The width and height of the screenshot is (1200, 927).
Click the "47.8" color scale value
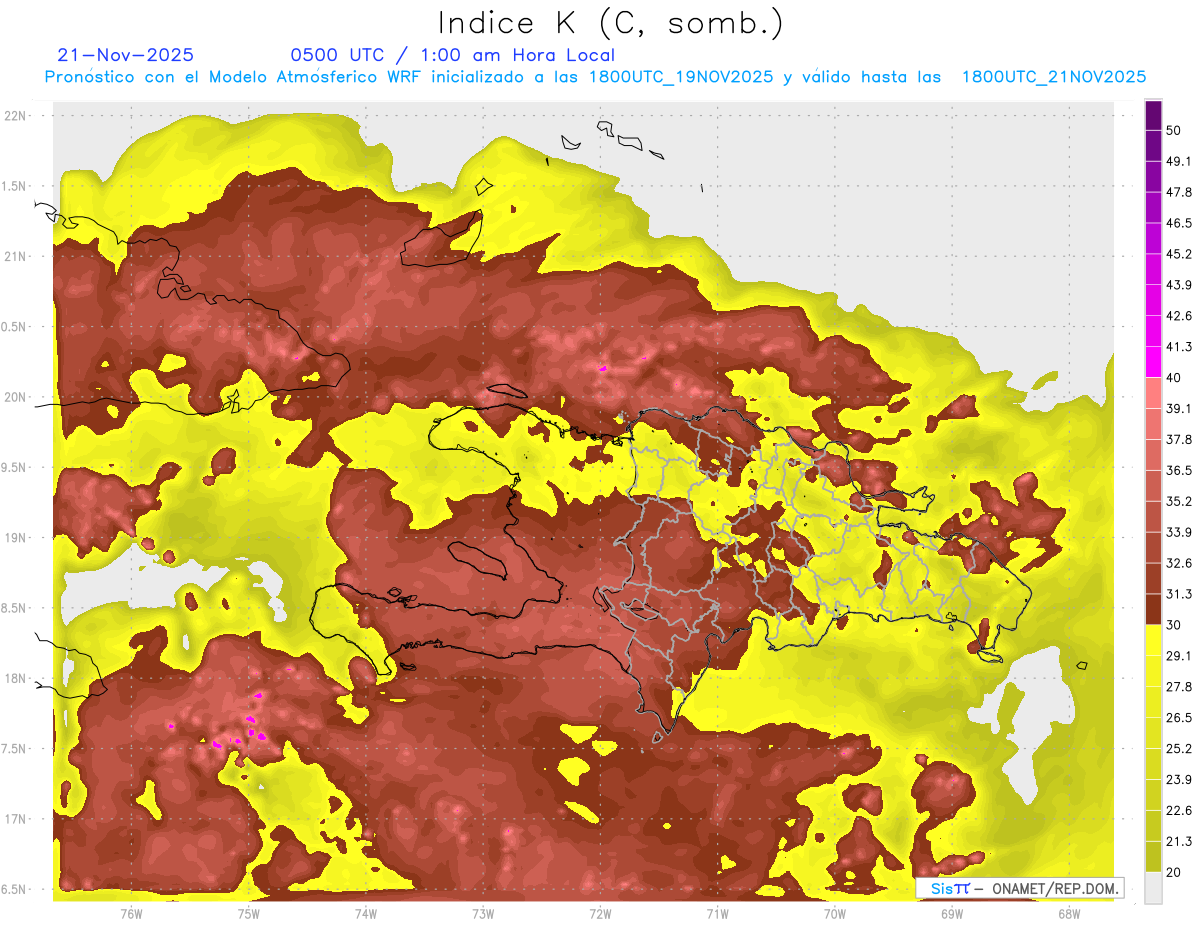(x=1179, y=192)
